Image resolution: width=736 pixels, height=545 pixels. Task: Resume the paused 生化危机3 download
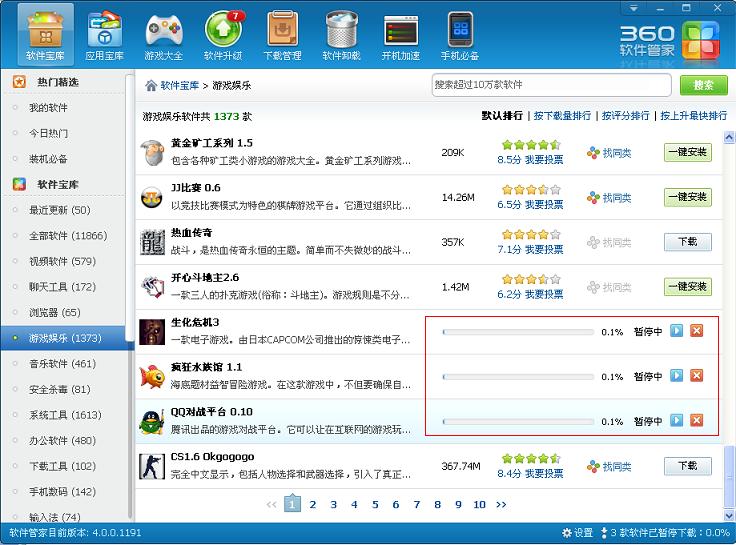[677, 331]
